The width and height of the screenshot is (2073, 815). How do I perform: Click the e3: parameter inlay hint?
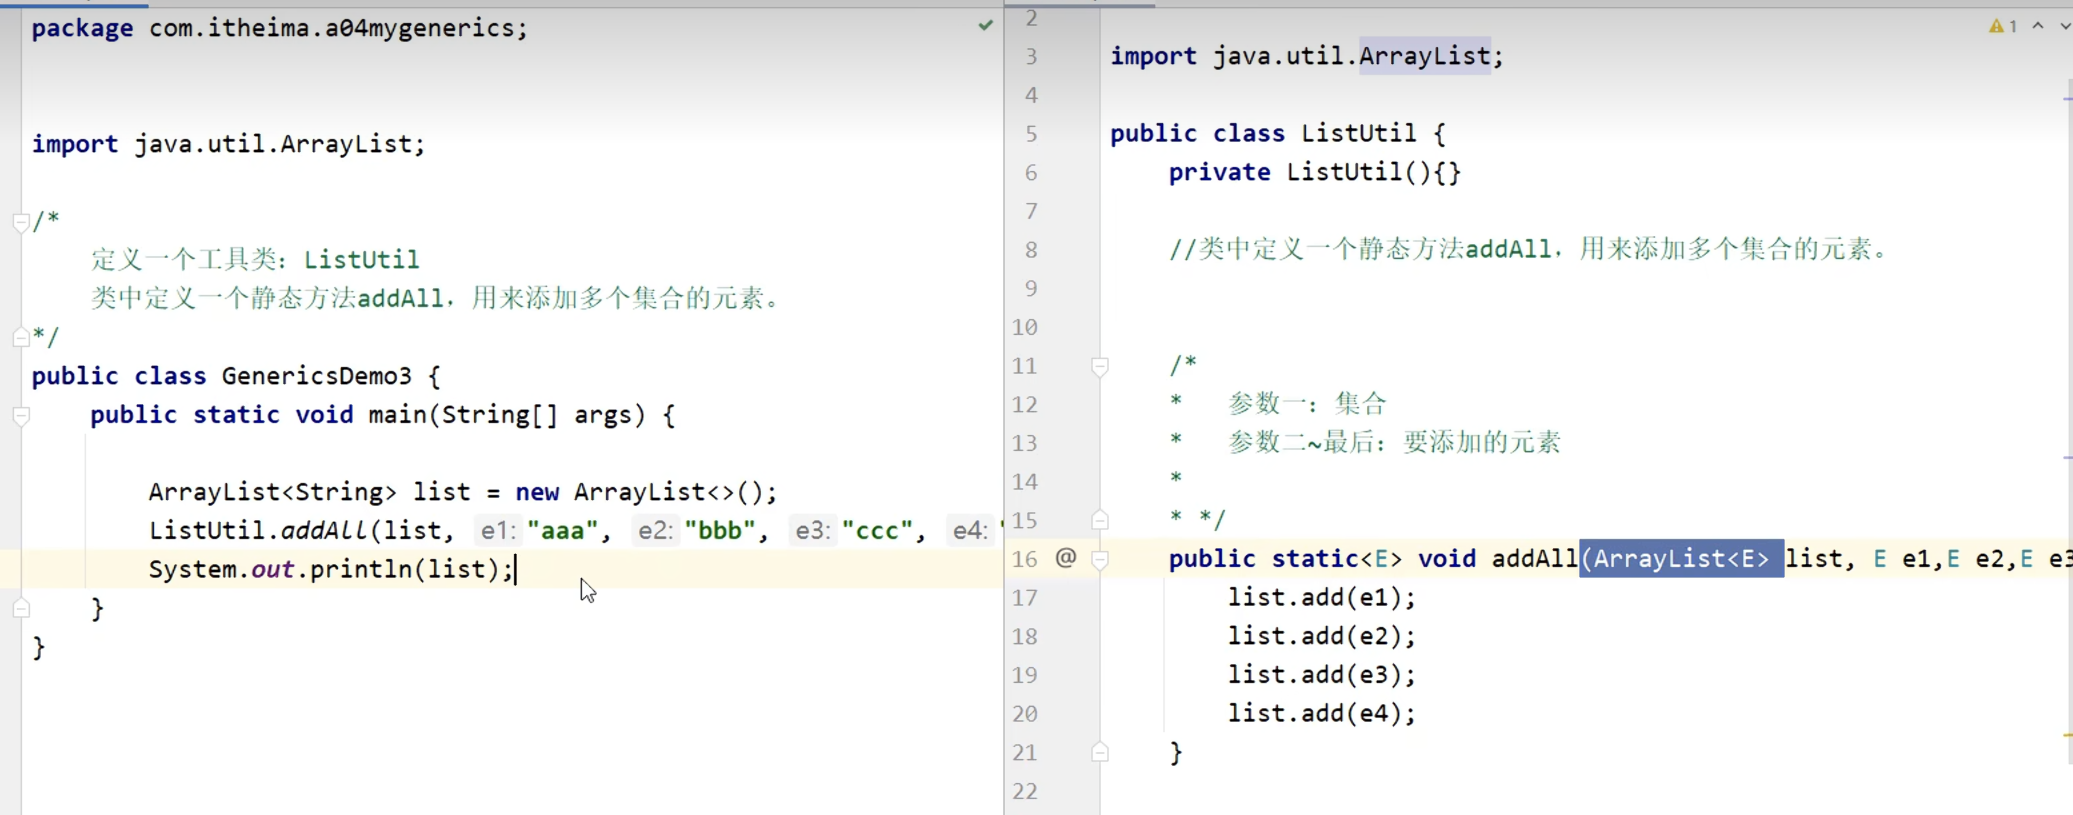point(811,531)
